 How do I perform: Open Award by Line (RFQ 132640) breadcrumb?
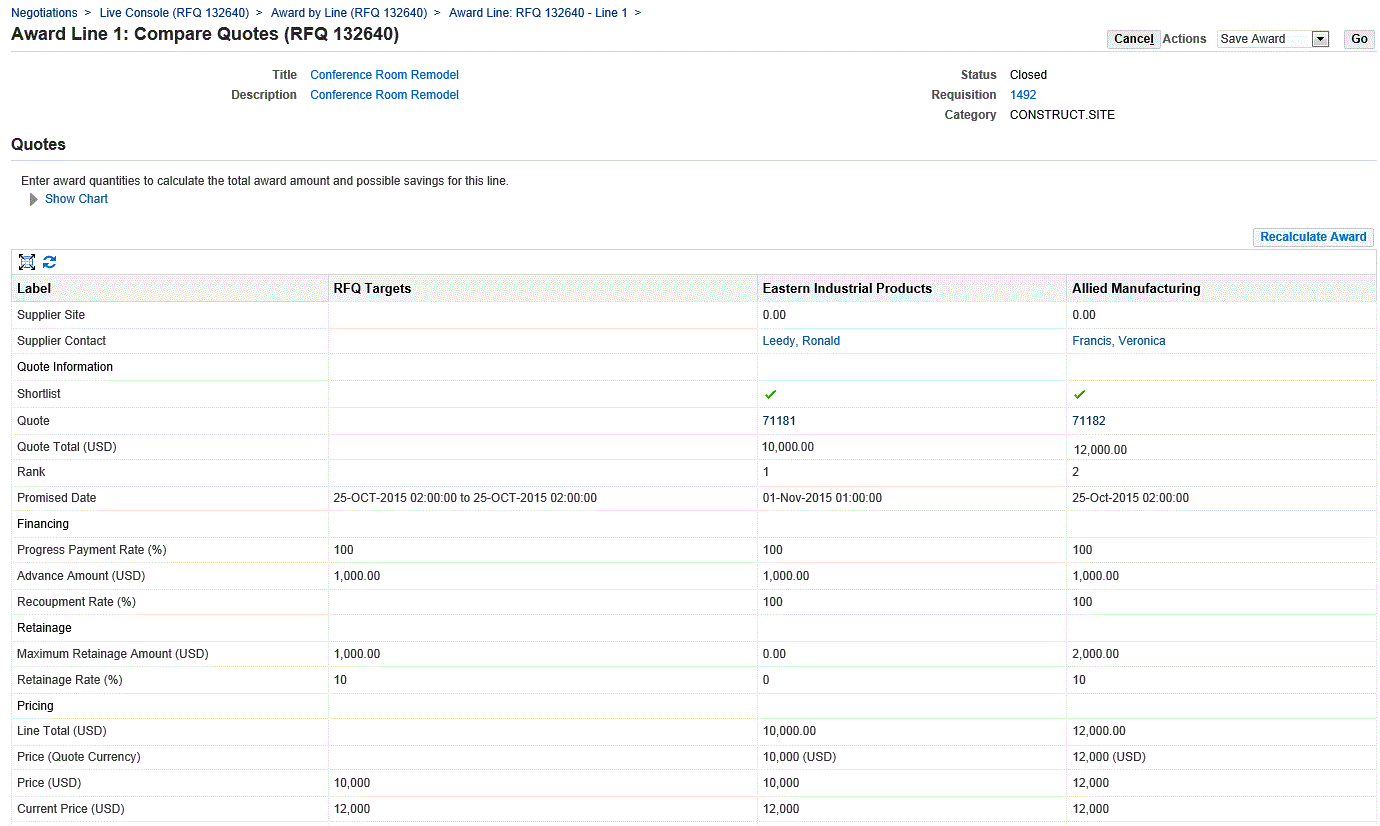tap(349, 13)
